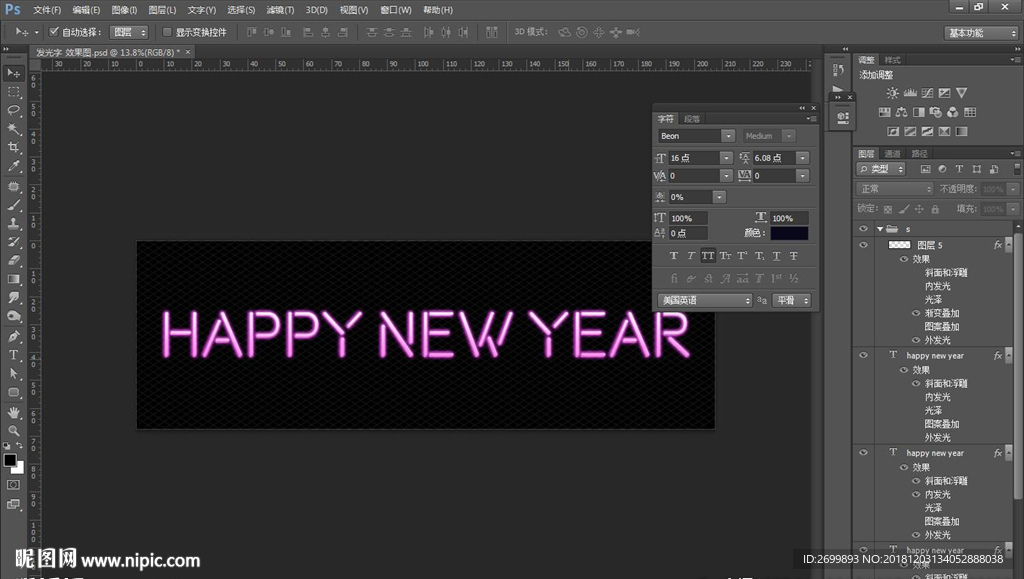Image resolution: width=1024 pixels, height=579 pixels.
Task: Open 类型 layer filter dropdown
Action: [x=881, y=169]
